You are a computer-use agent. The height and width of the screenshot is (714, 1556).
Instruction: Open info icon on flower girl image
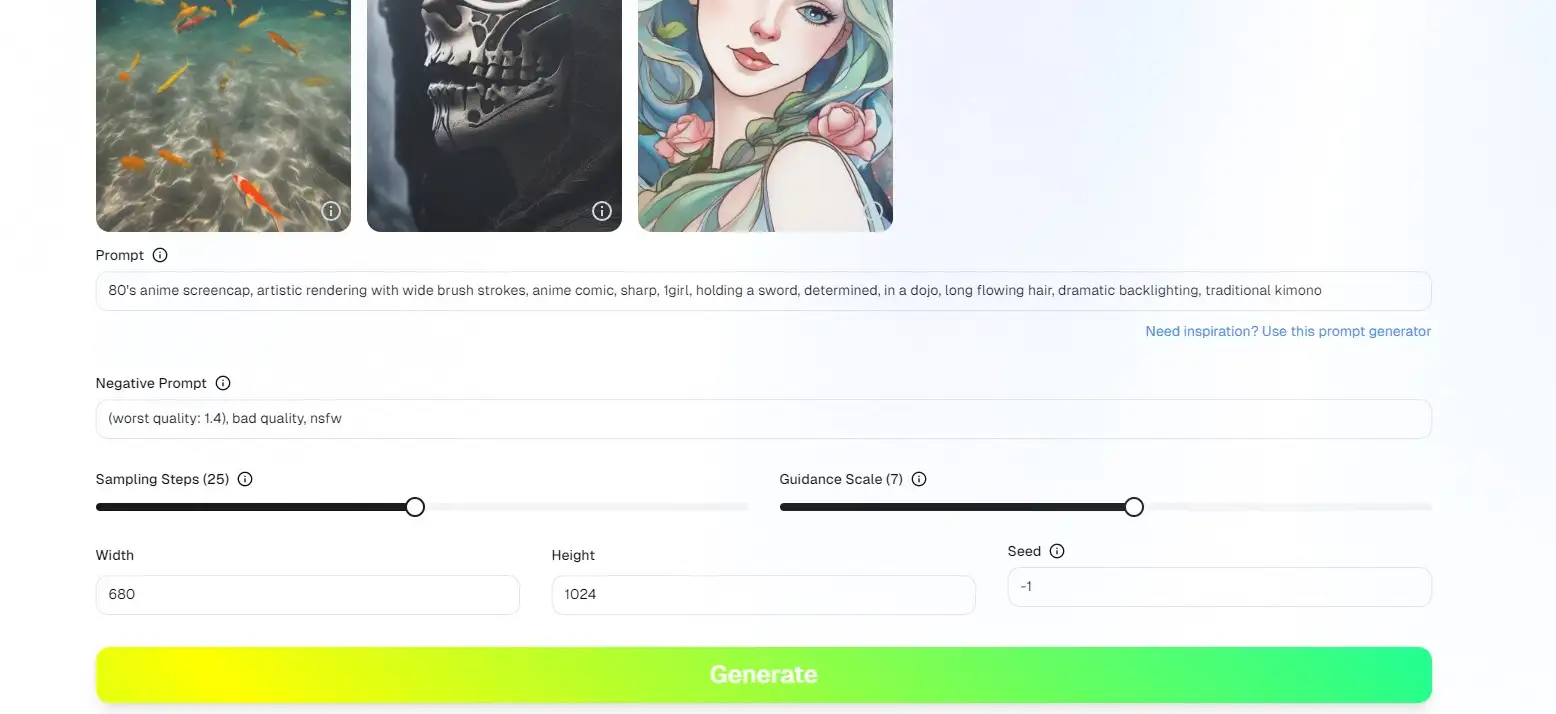pos(873,211)
